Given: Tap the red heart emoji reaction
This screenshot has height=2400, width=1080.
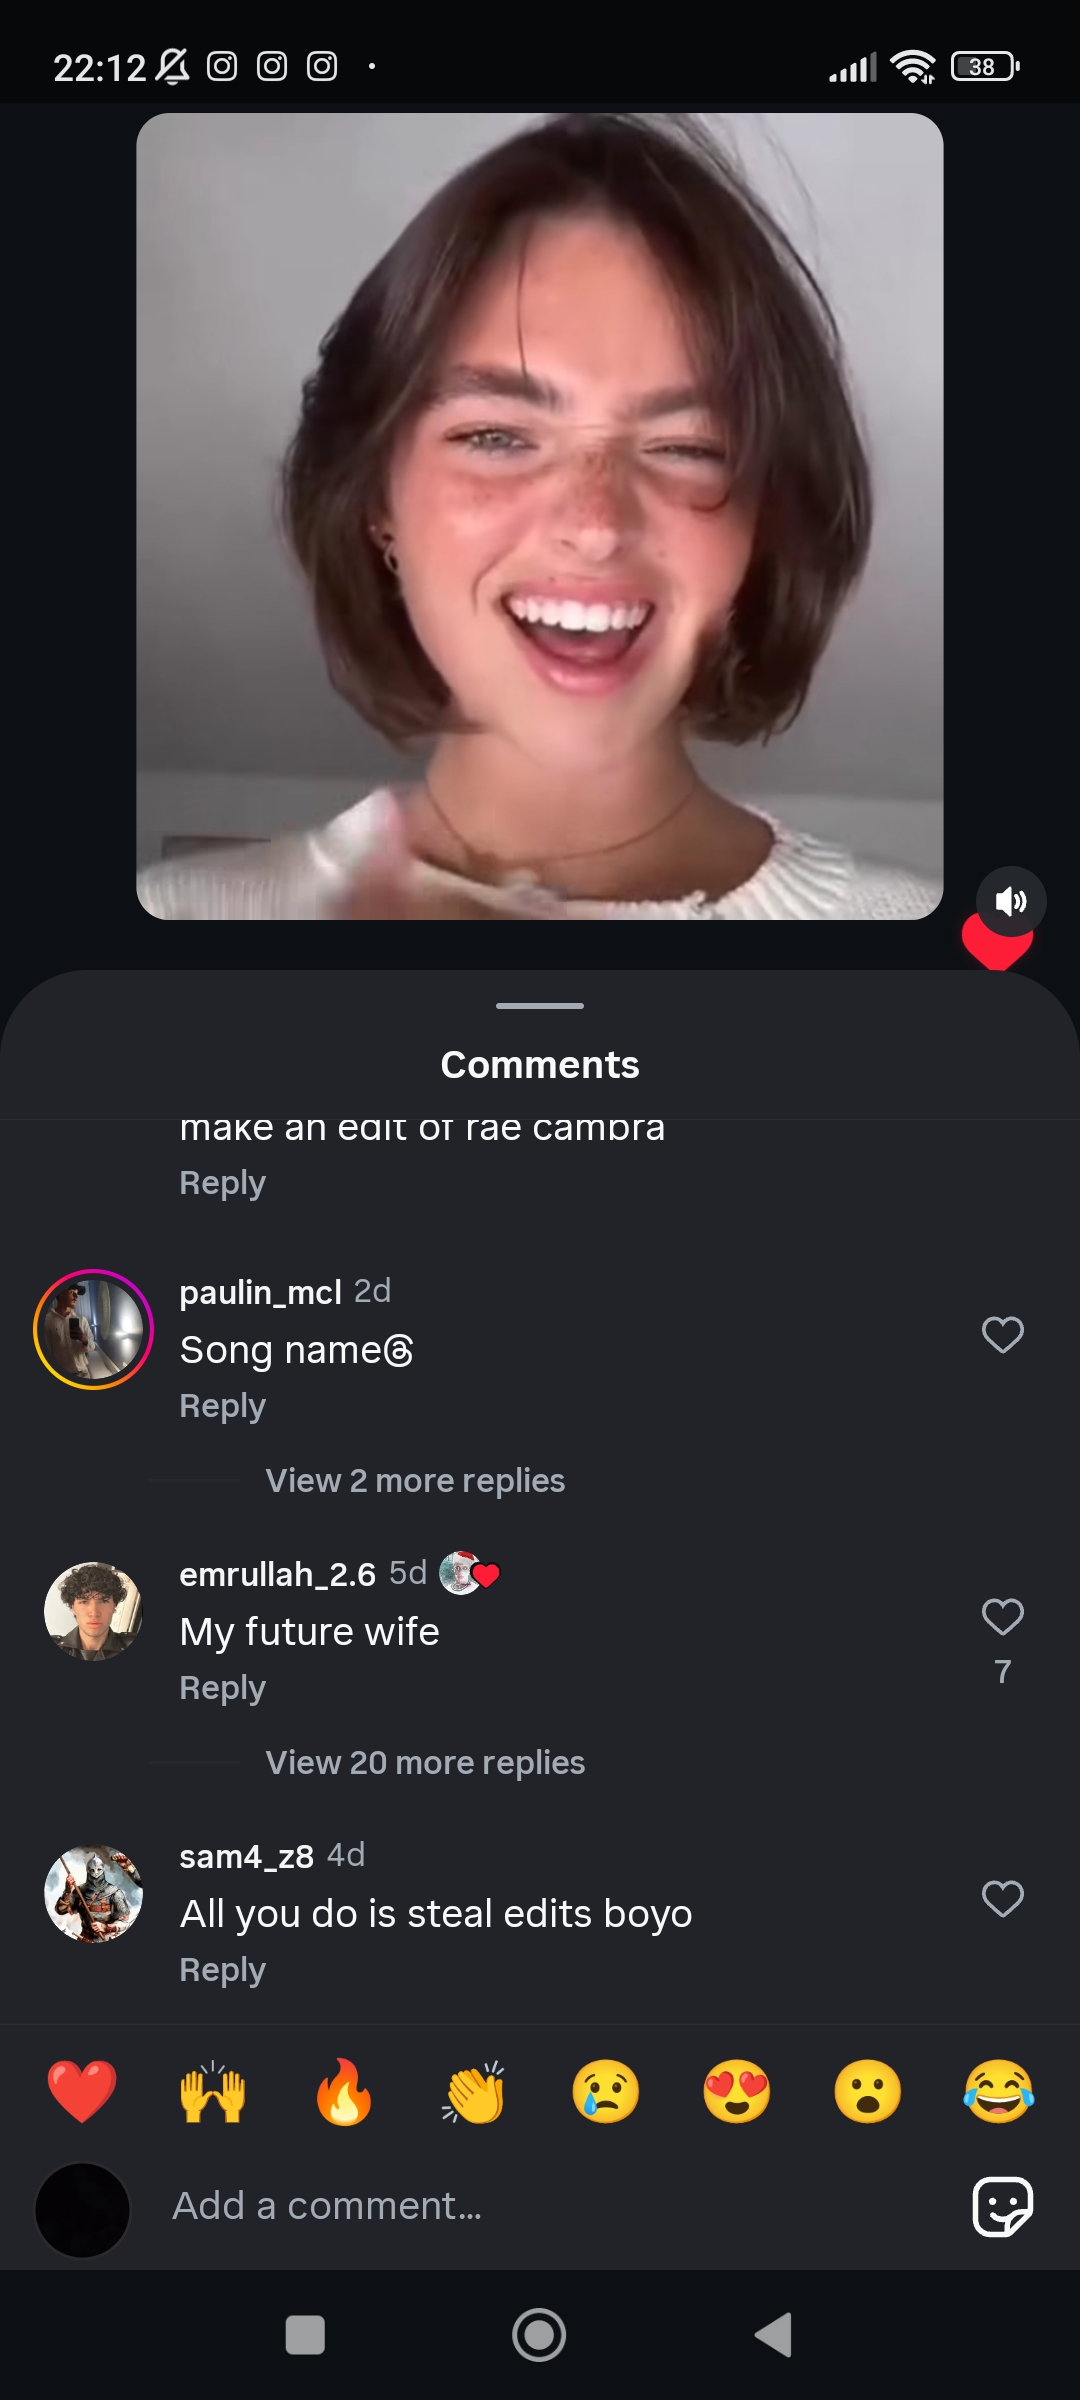Looking at the screenshot, I should pos(82,2091).
